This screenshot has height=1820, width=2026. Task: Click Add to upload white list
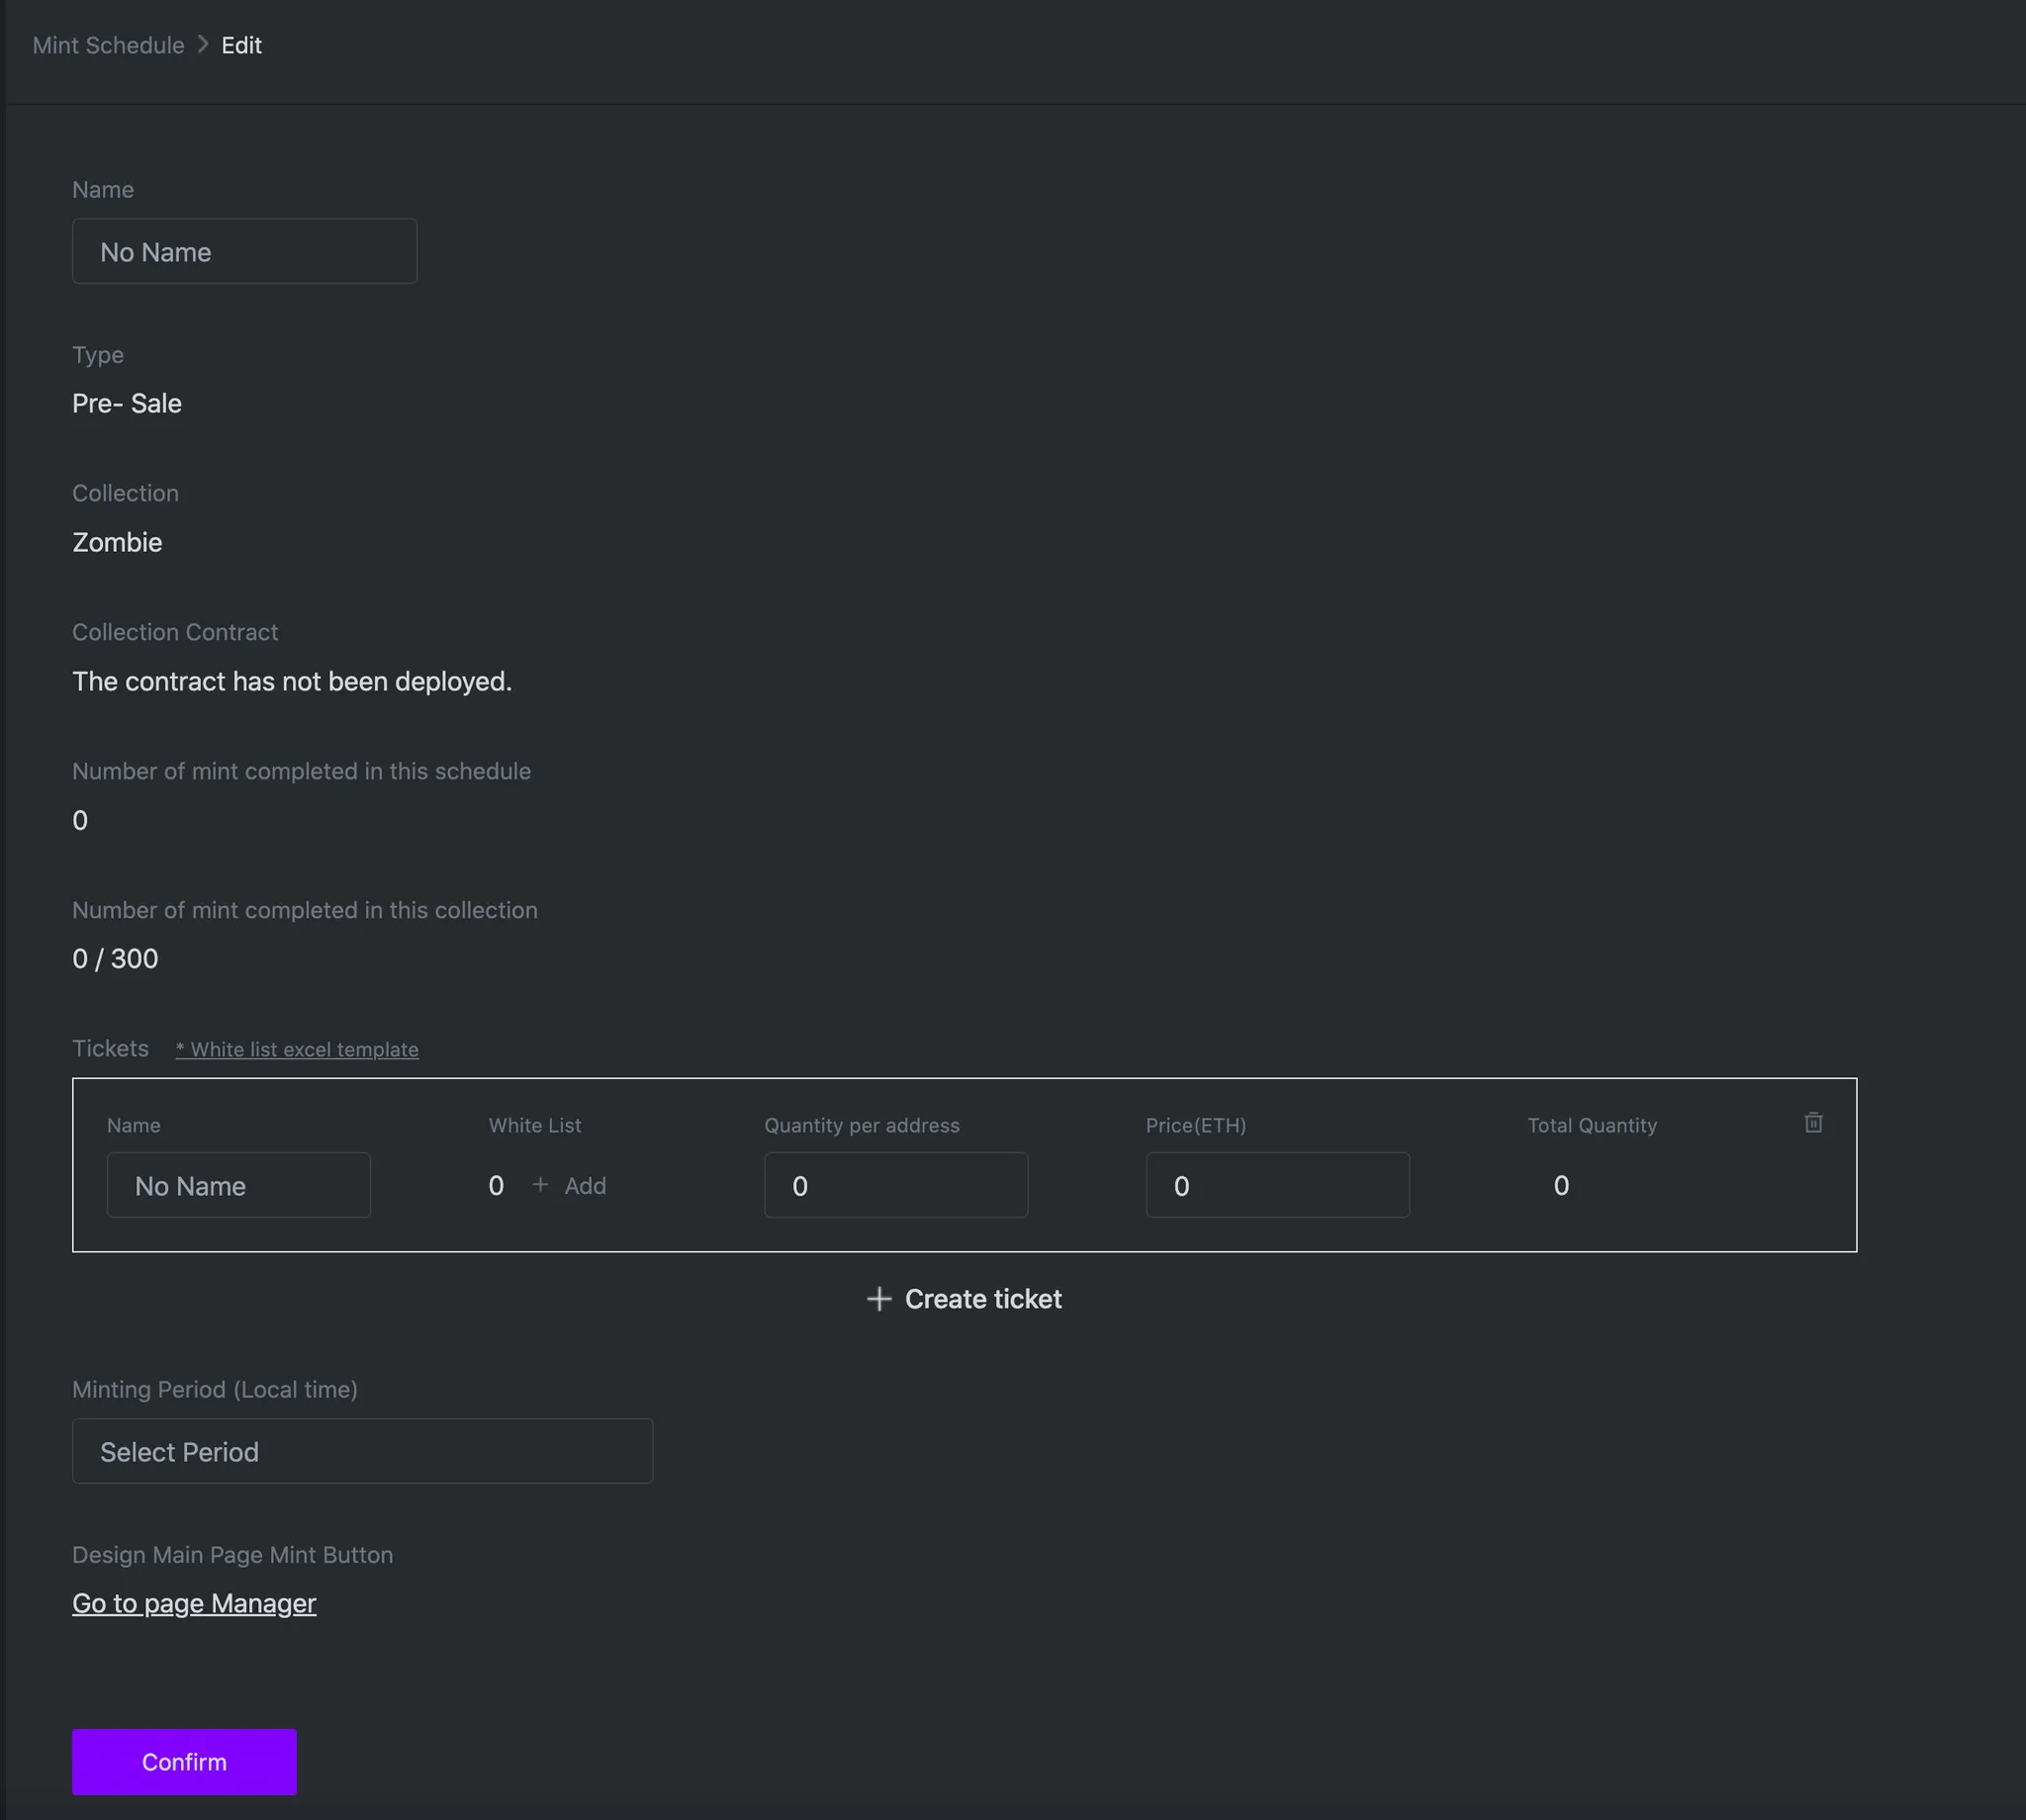(x=585, y=1186)
